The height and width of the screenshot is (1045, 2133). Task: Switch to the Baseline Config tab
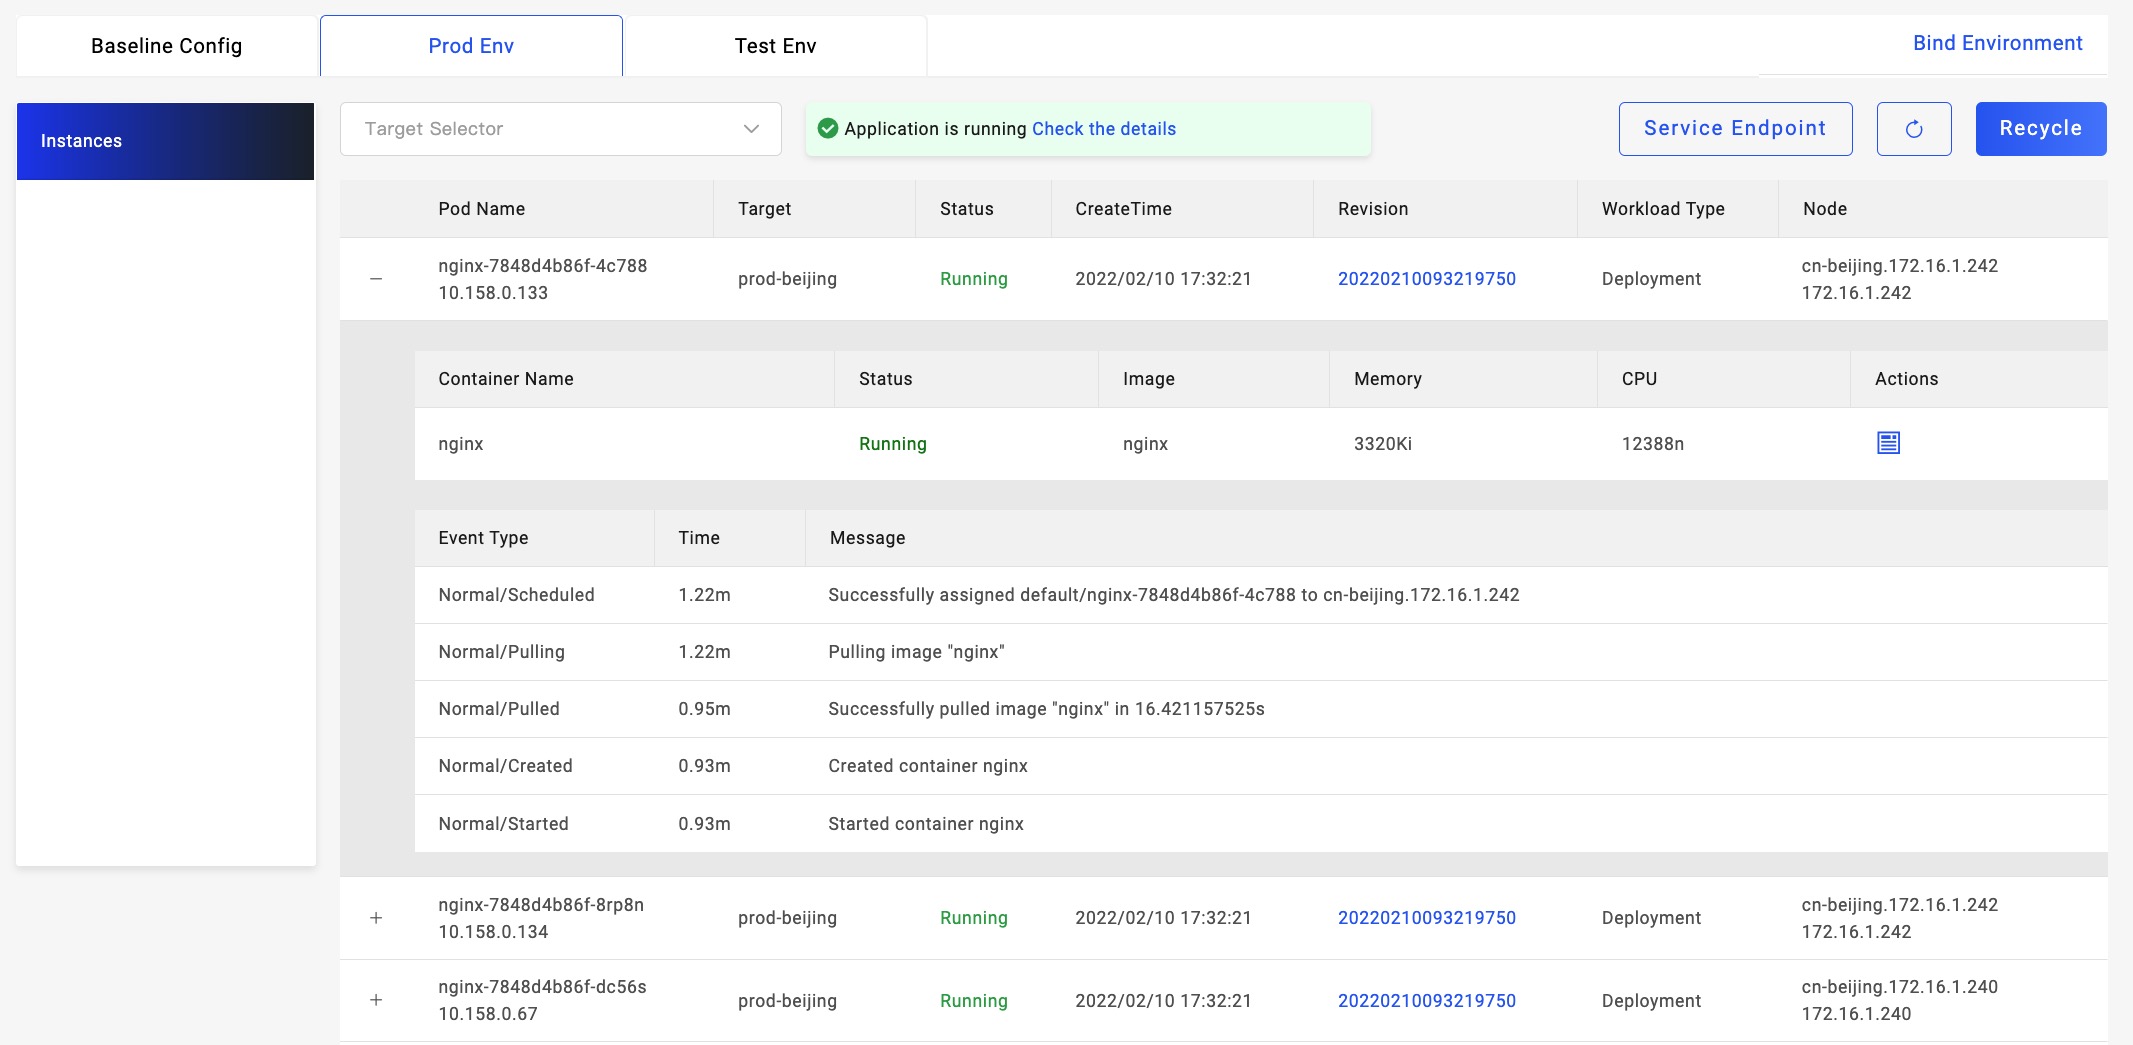(x=167, y=46)
